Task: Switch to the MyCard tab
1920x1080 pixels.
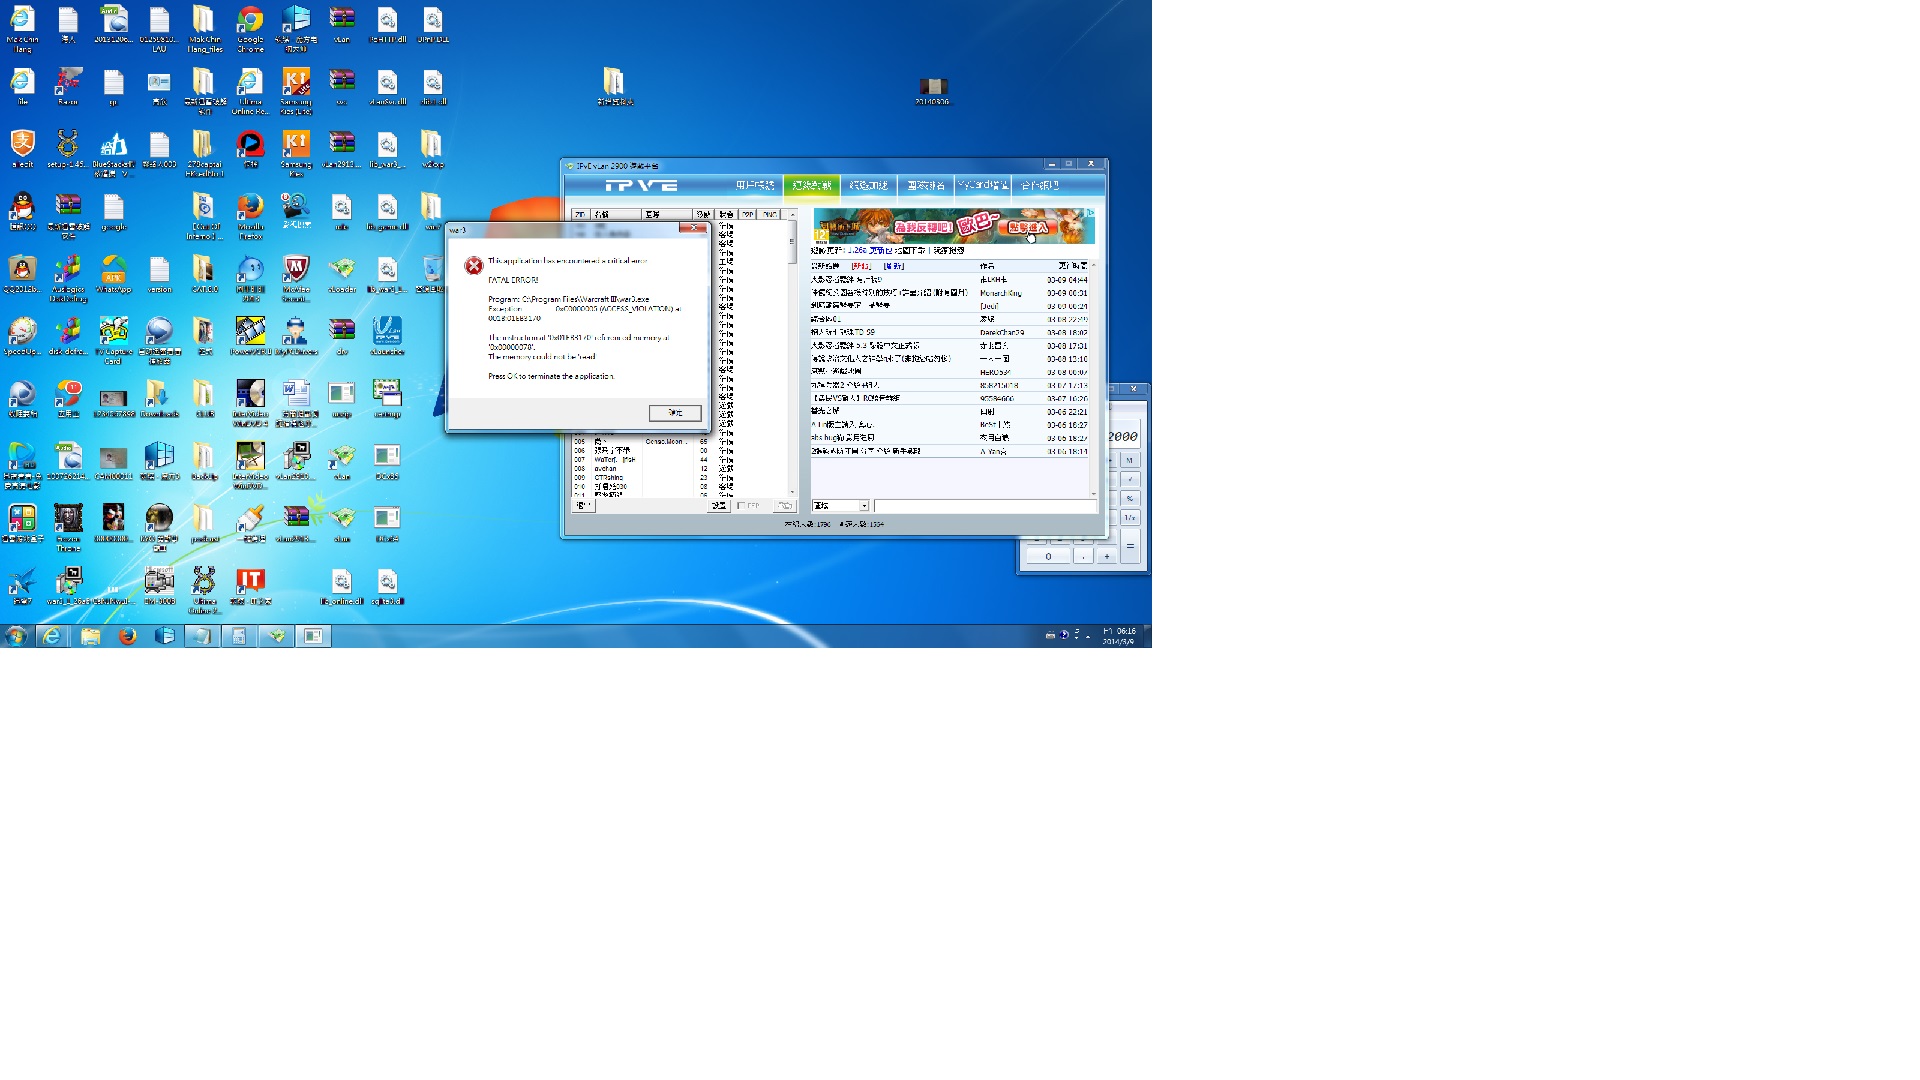Action: [982, 185]
